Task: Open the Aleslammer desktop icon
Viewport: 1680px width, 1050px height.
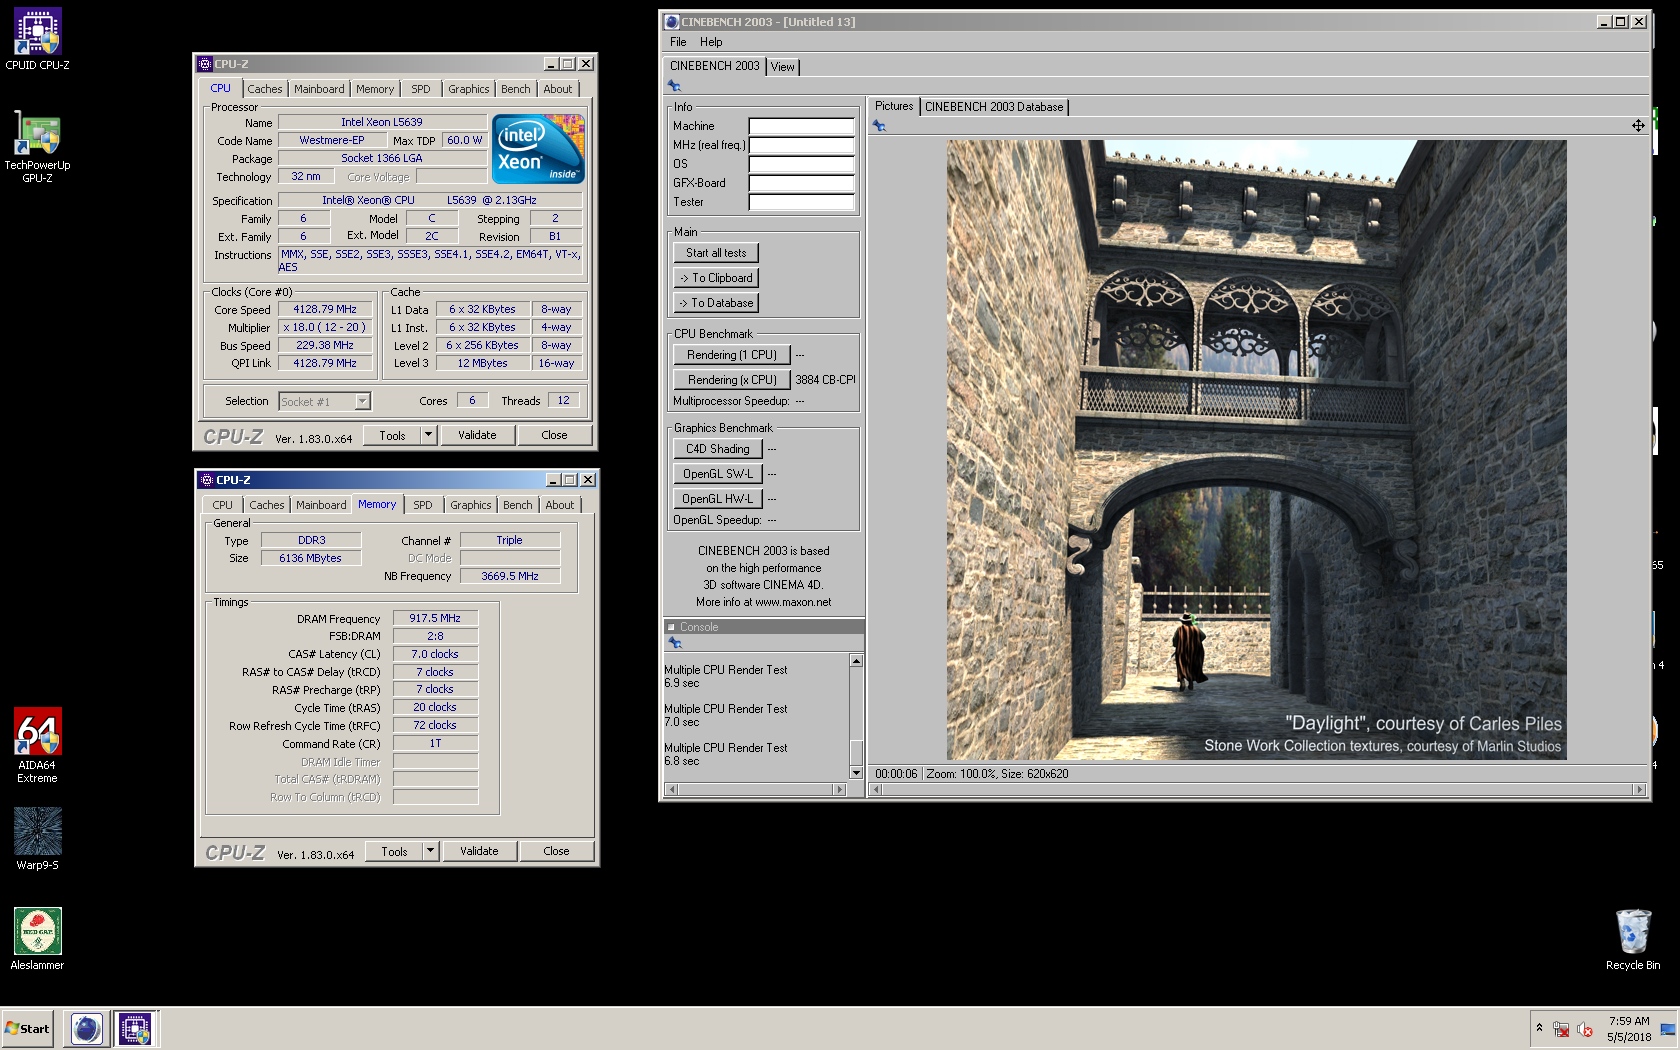Action: click(37, 939)
